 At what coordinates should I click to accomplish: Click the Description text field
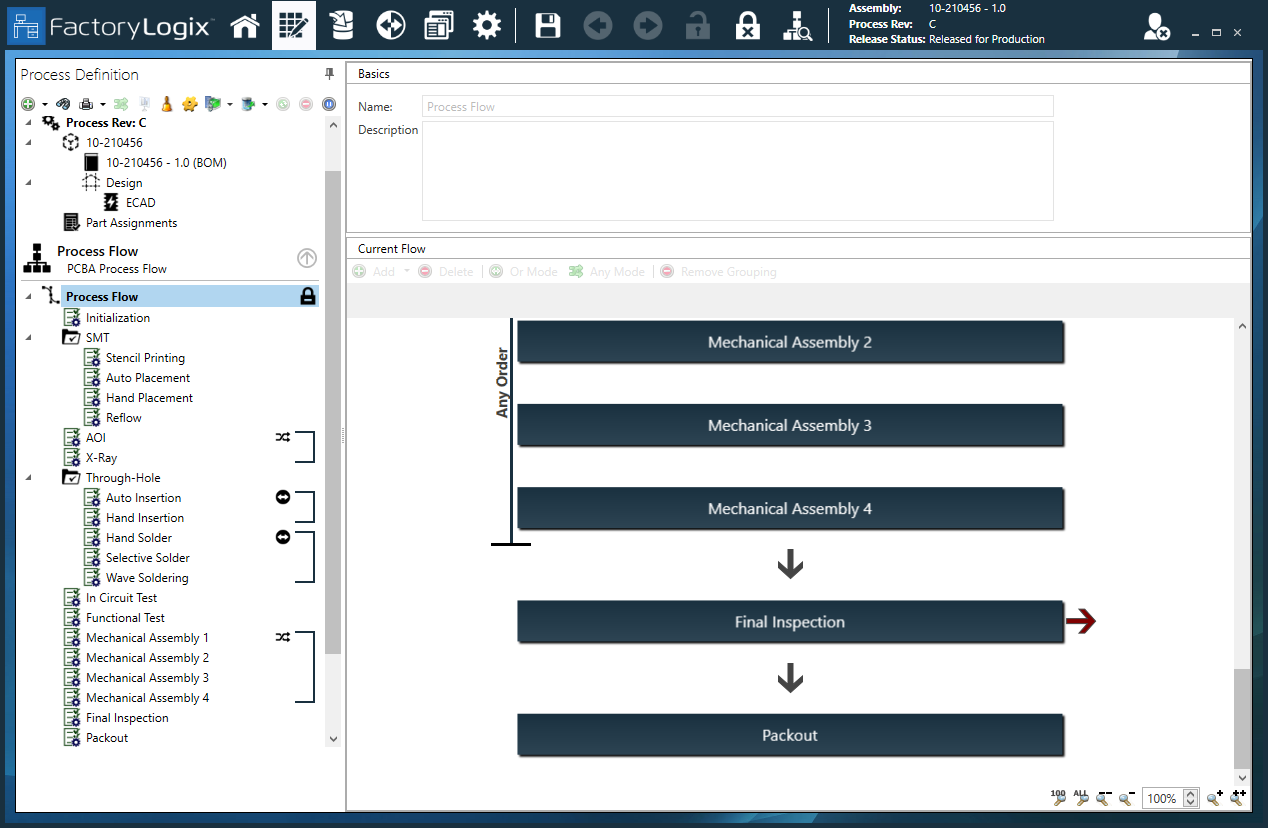[737, 170]
